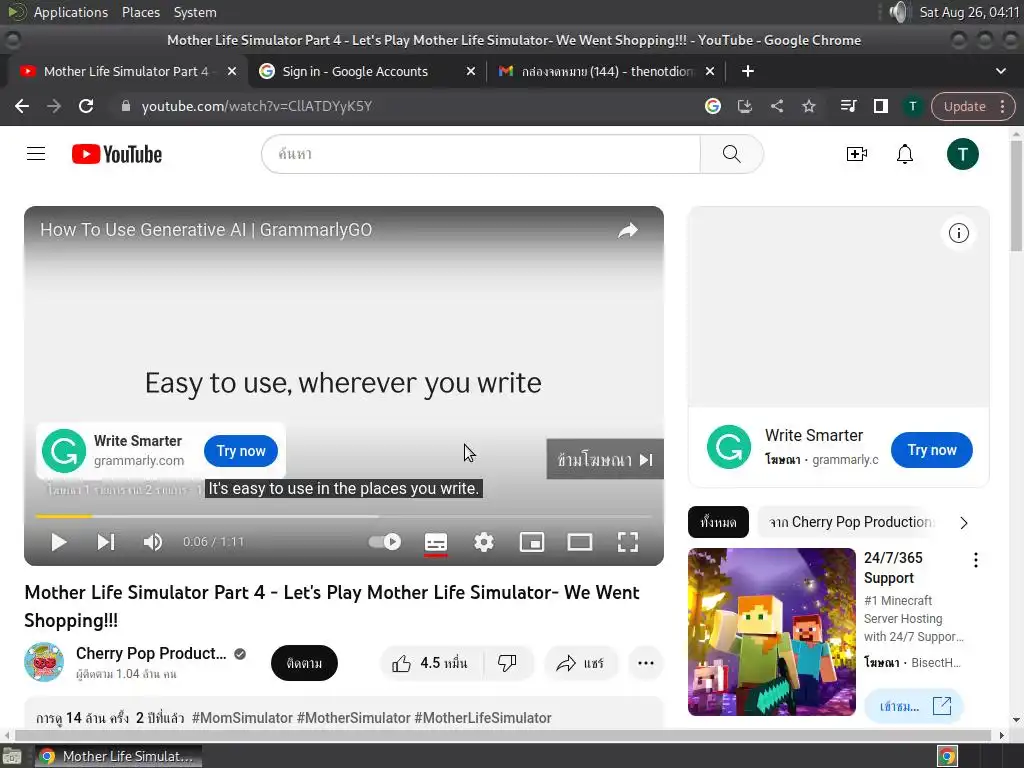The image size is (1024, 768).
Task: Share the video using the แชร์ button
Action: [581, 664]
